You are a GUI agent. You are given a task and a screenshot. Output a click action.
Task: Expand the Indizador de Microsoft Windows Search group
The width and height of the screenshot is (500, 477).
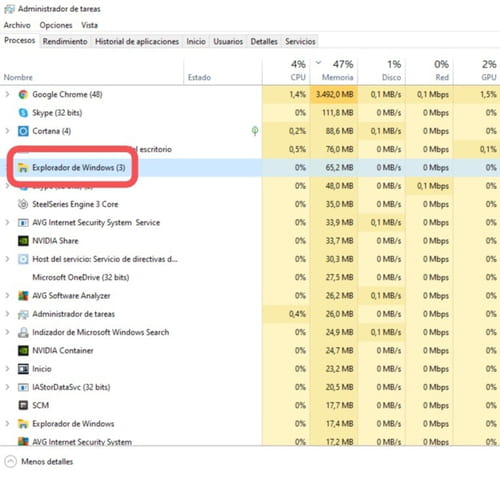pyautogui.click(x=7, y=332)
